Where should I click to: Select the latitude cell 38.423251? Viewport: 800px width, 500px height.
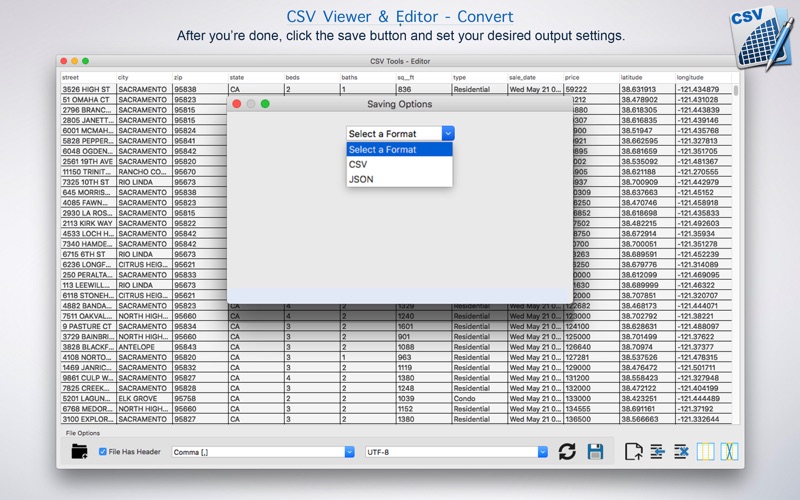click(x=647, y=398)
